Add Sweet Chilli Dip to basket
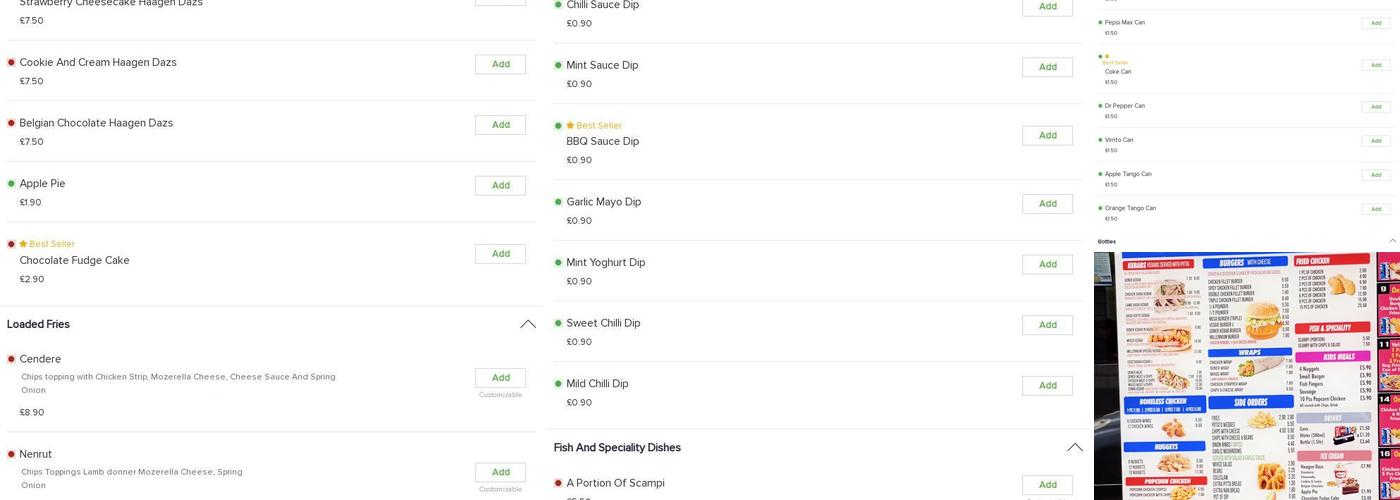Screen dimensions: 1400x500 [x=1047, y=325]
